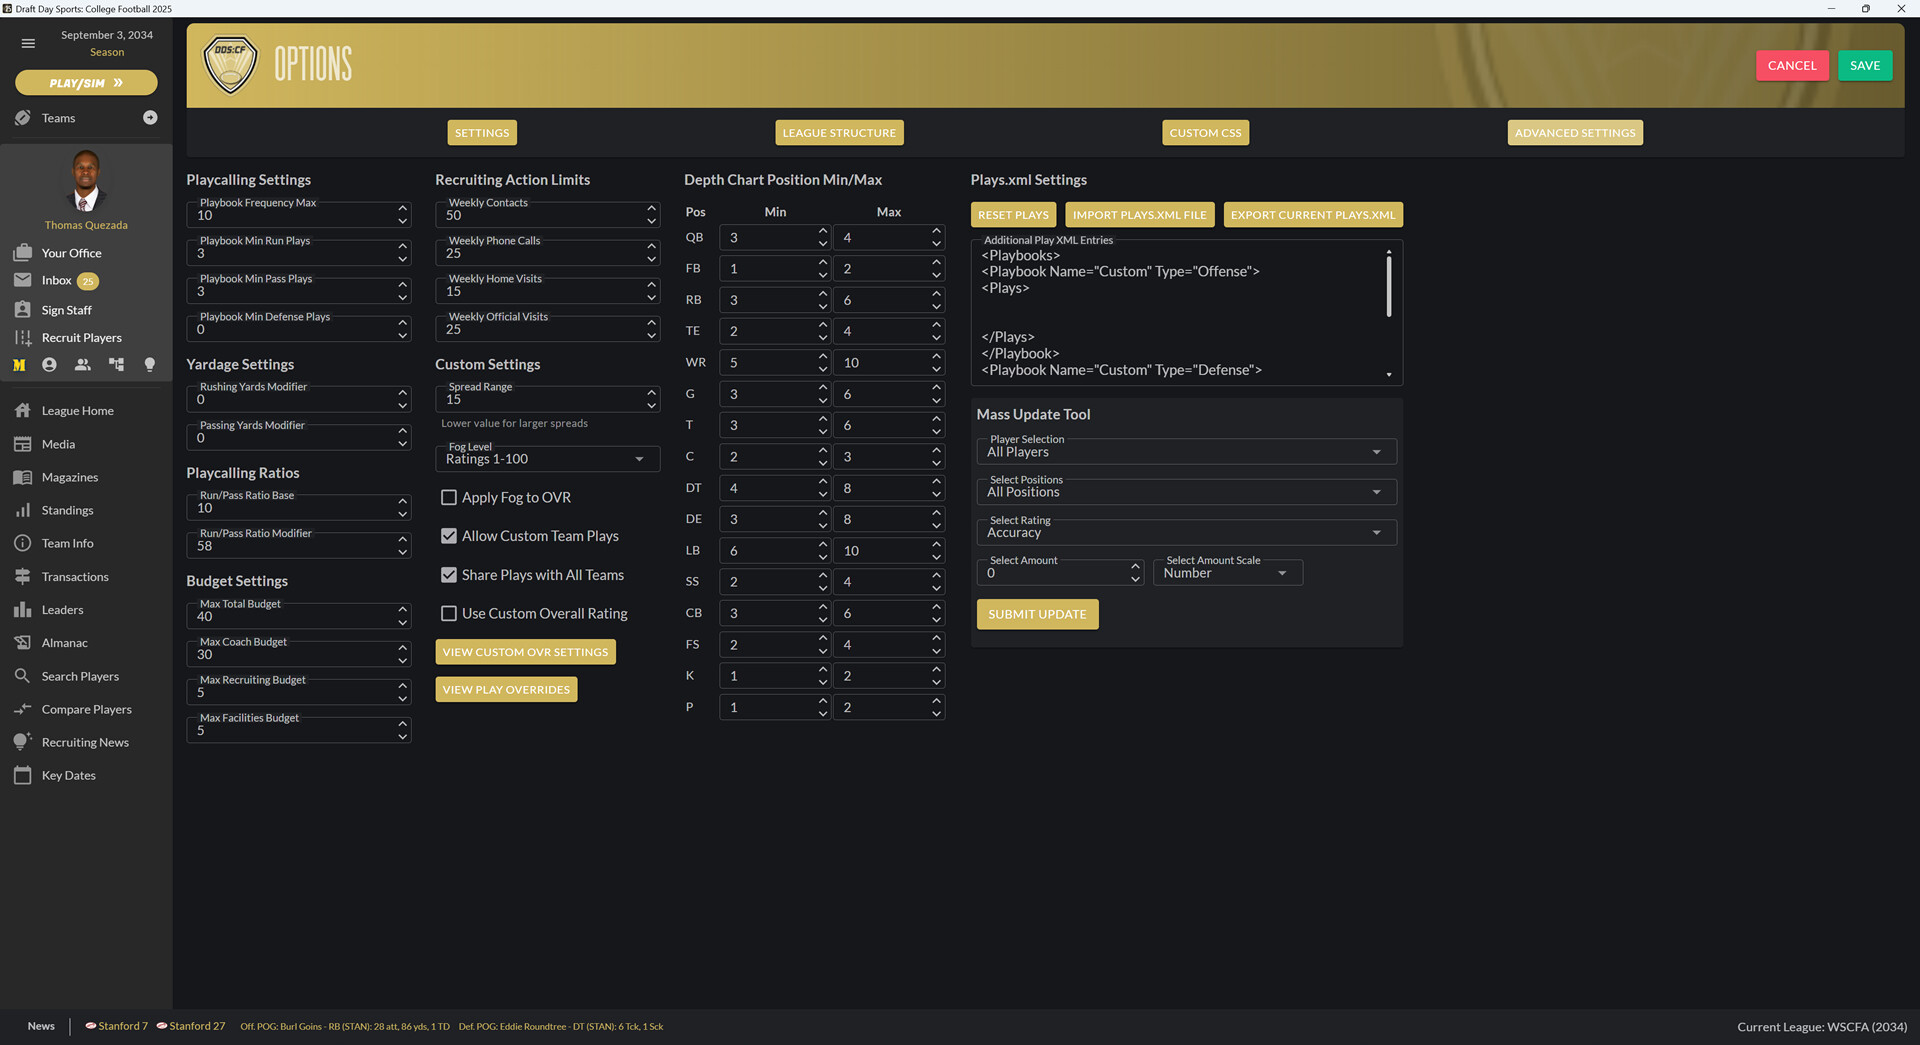This screenshot has height=1045, width=1920.
Task: Enable the Apply Fog to OVR checkbox
Action: click(x=449, y=496)
